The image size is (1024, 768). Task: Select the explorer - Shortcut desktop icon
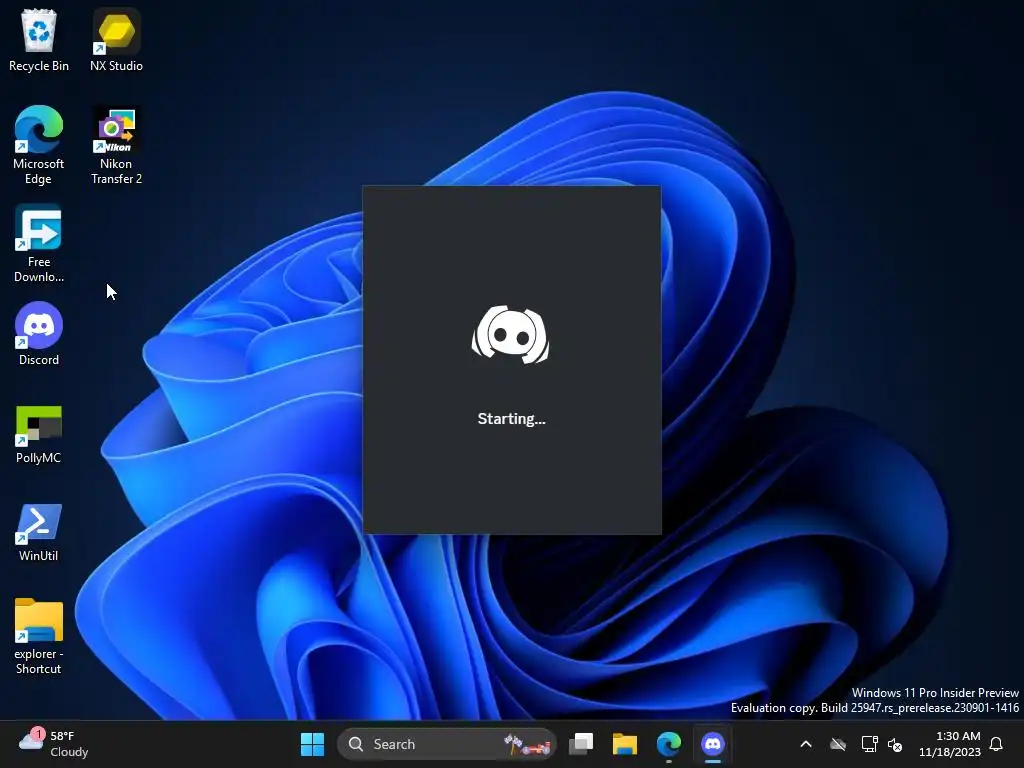click(x=39, y=635)
